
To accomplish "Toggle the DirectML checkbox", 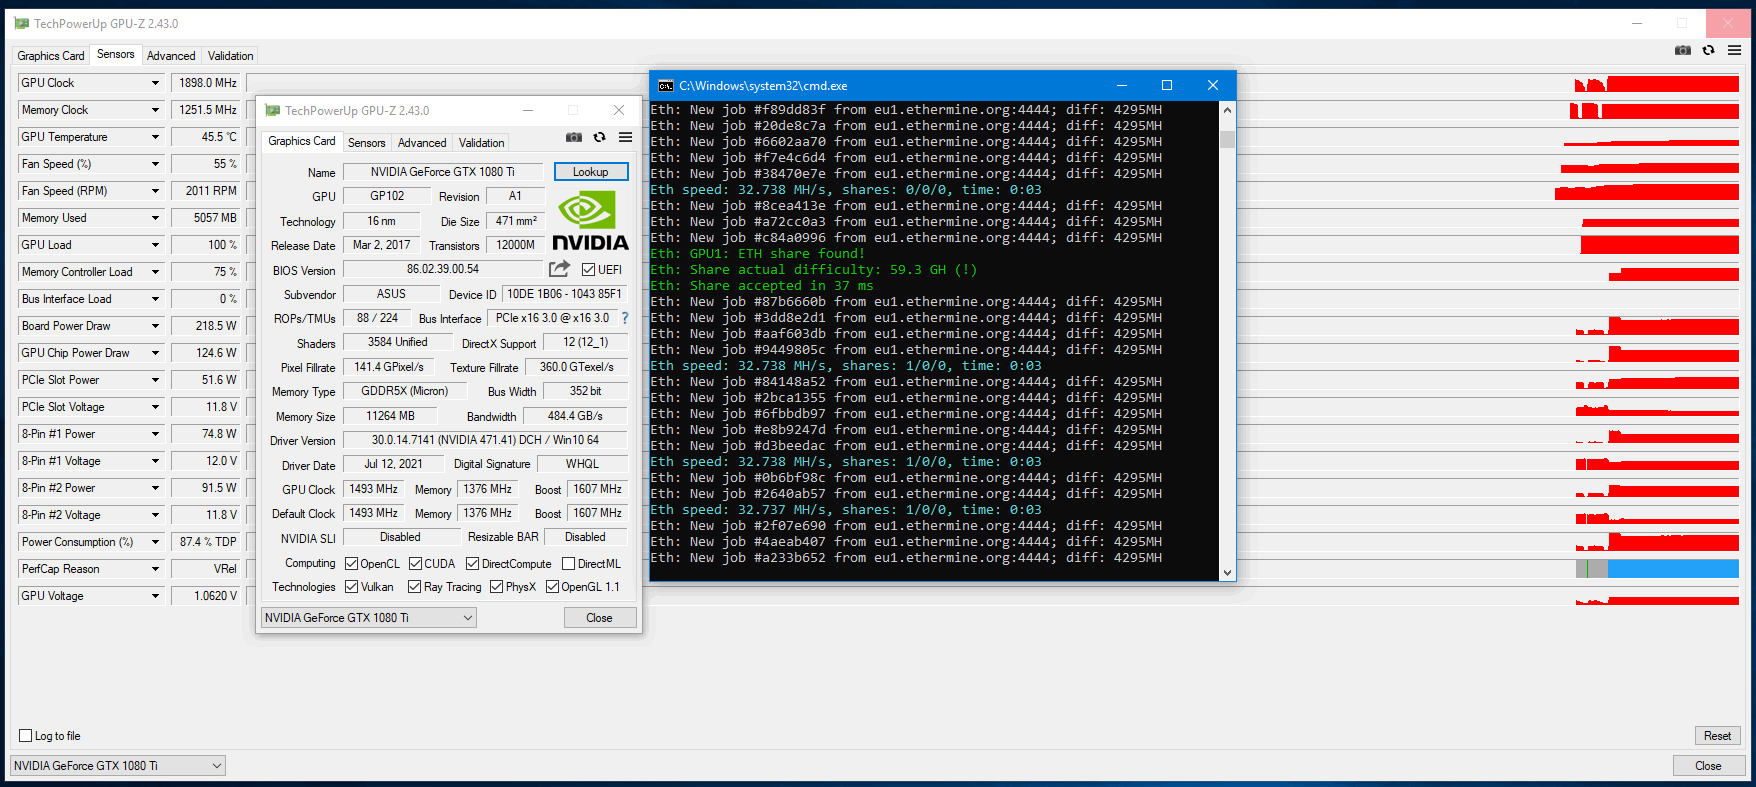I will coord(568,564).
